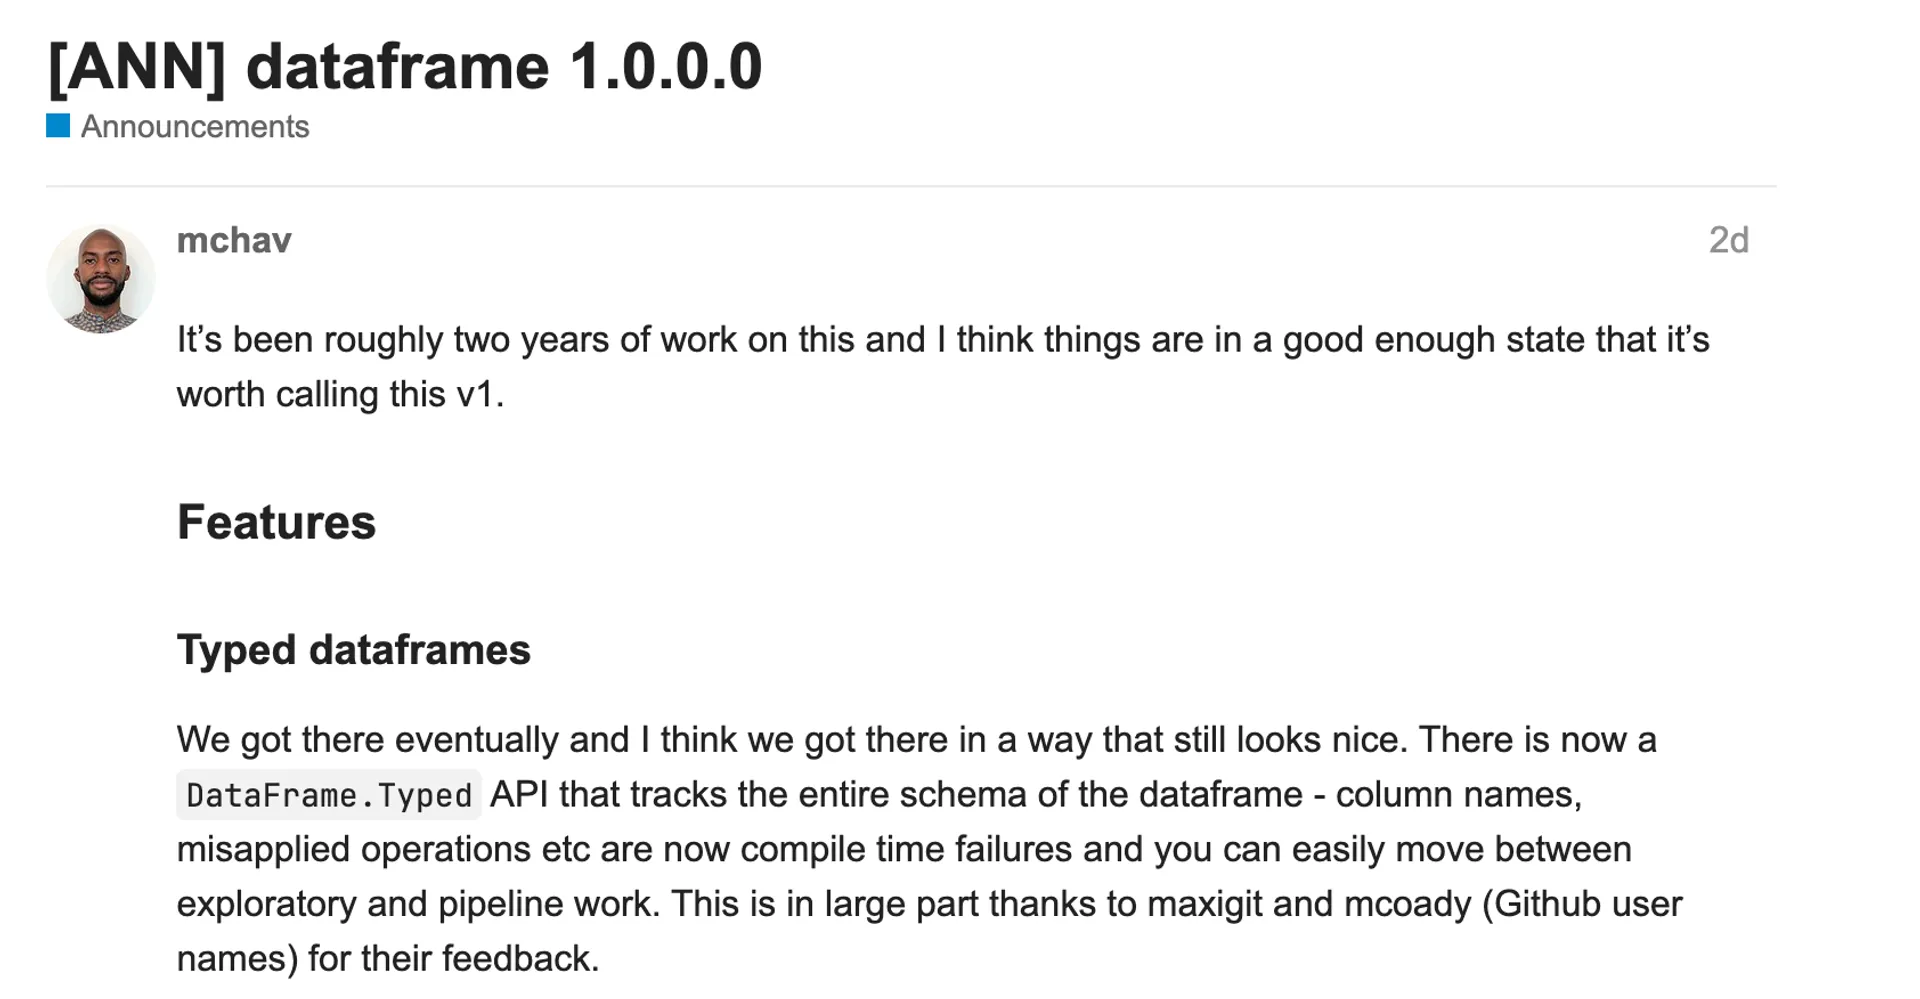Click the Features heading
1920x999 pixels.
tap(276, 522)
